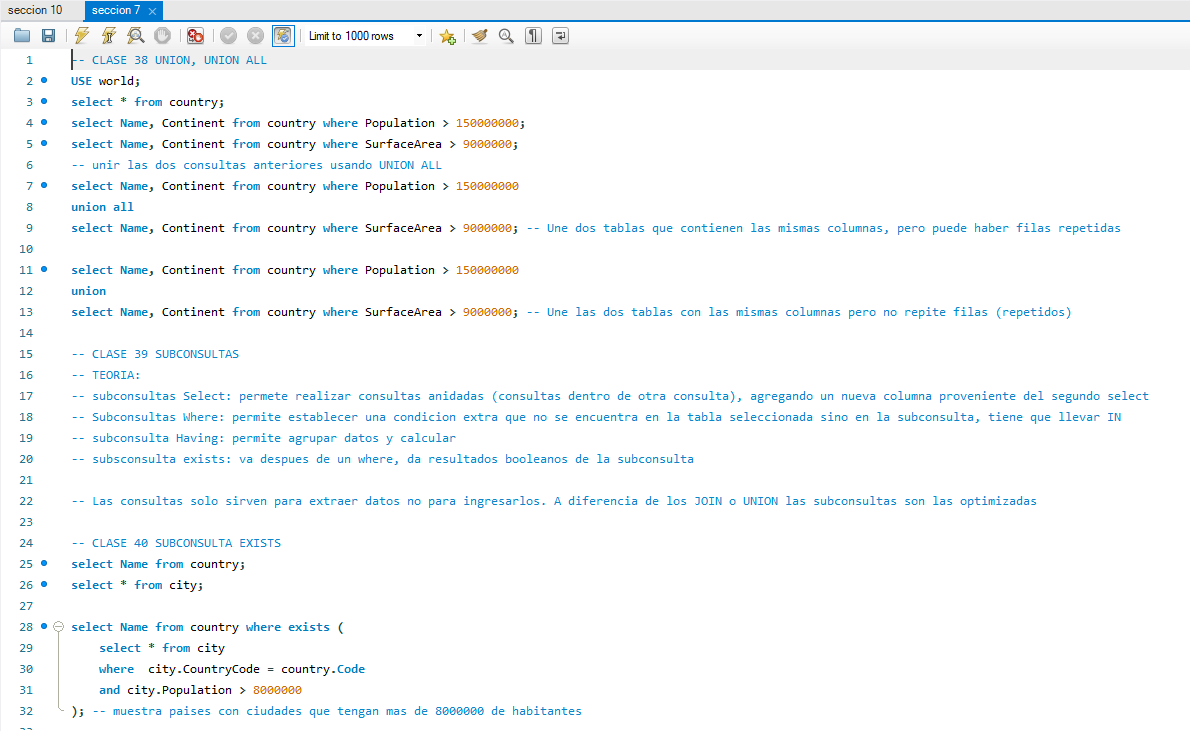This screenshot has height=731, width=1190.
Task: Click 'select * from city;' line
Action: [137, 585]
